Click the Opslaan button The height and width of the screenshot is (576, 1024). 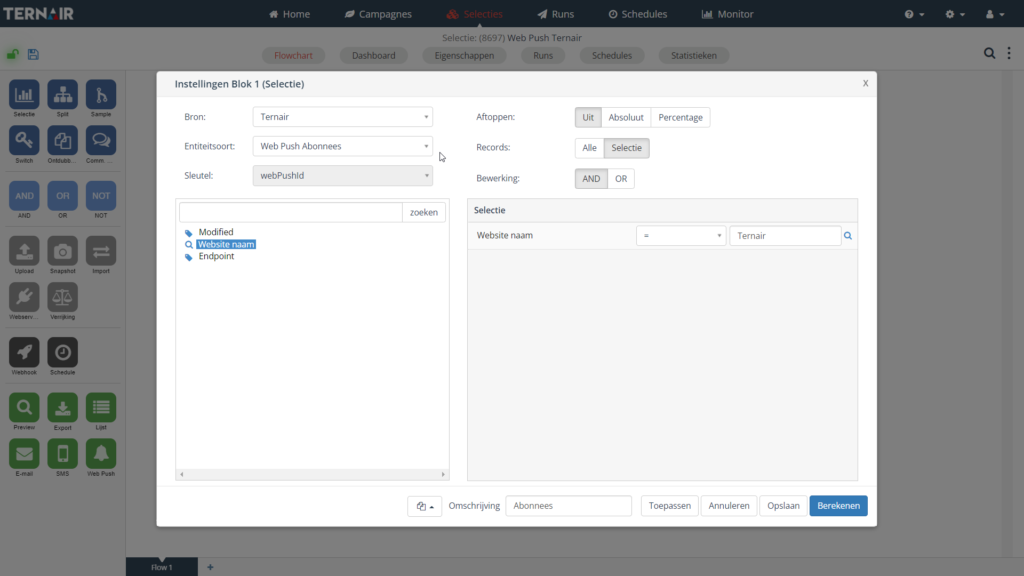[x=783, y=506]
